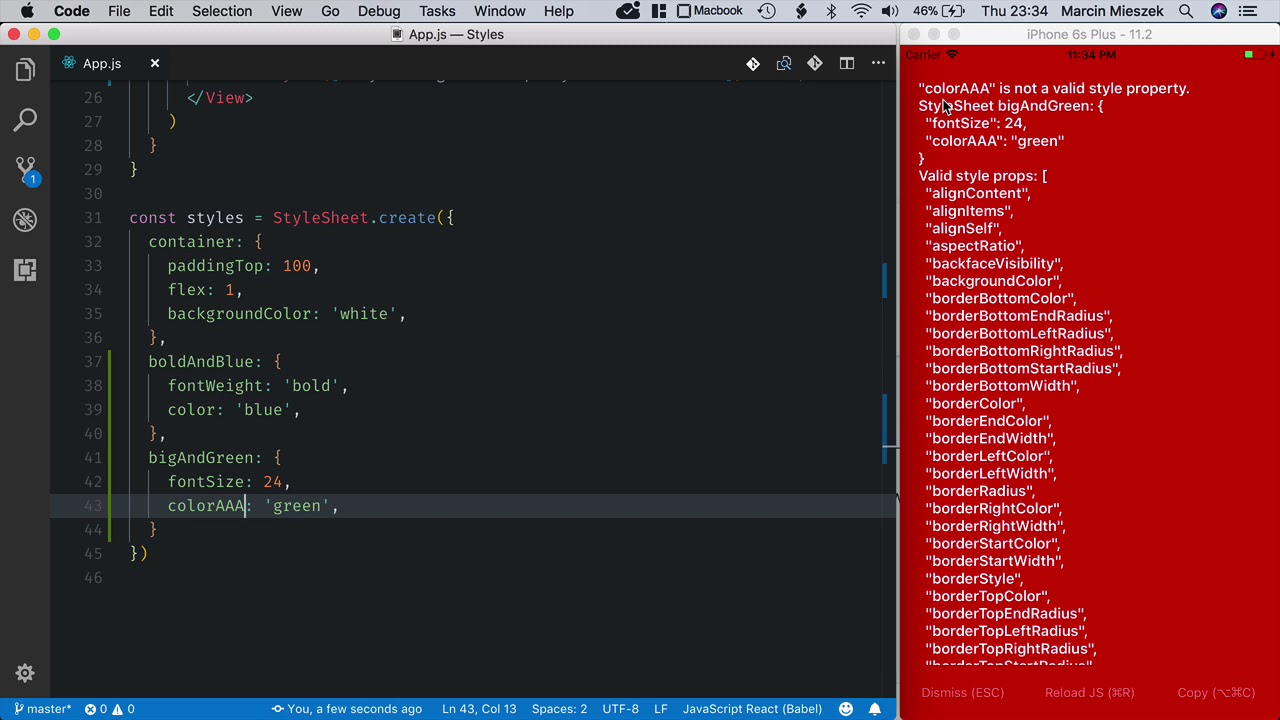Screen dimensions: 1280x720
Task: Open the Selection menu
Action: click(x=222, y=11)
